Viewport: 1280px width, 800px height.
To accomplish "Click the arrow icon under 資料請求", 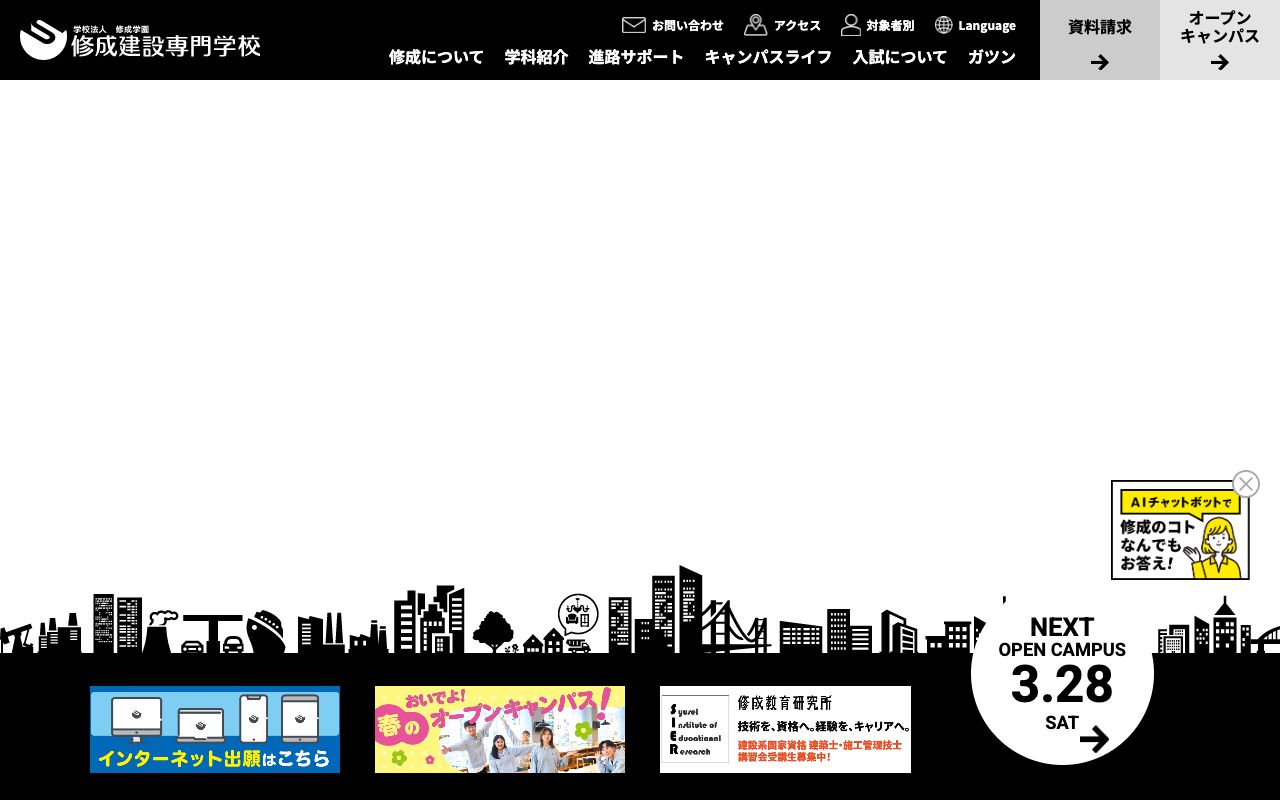I will [x=1099, y=62].
